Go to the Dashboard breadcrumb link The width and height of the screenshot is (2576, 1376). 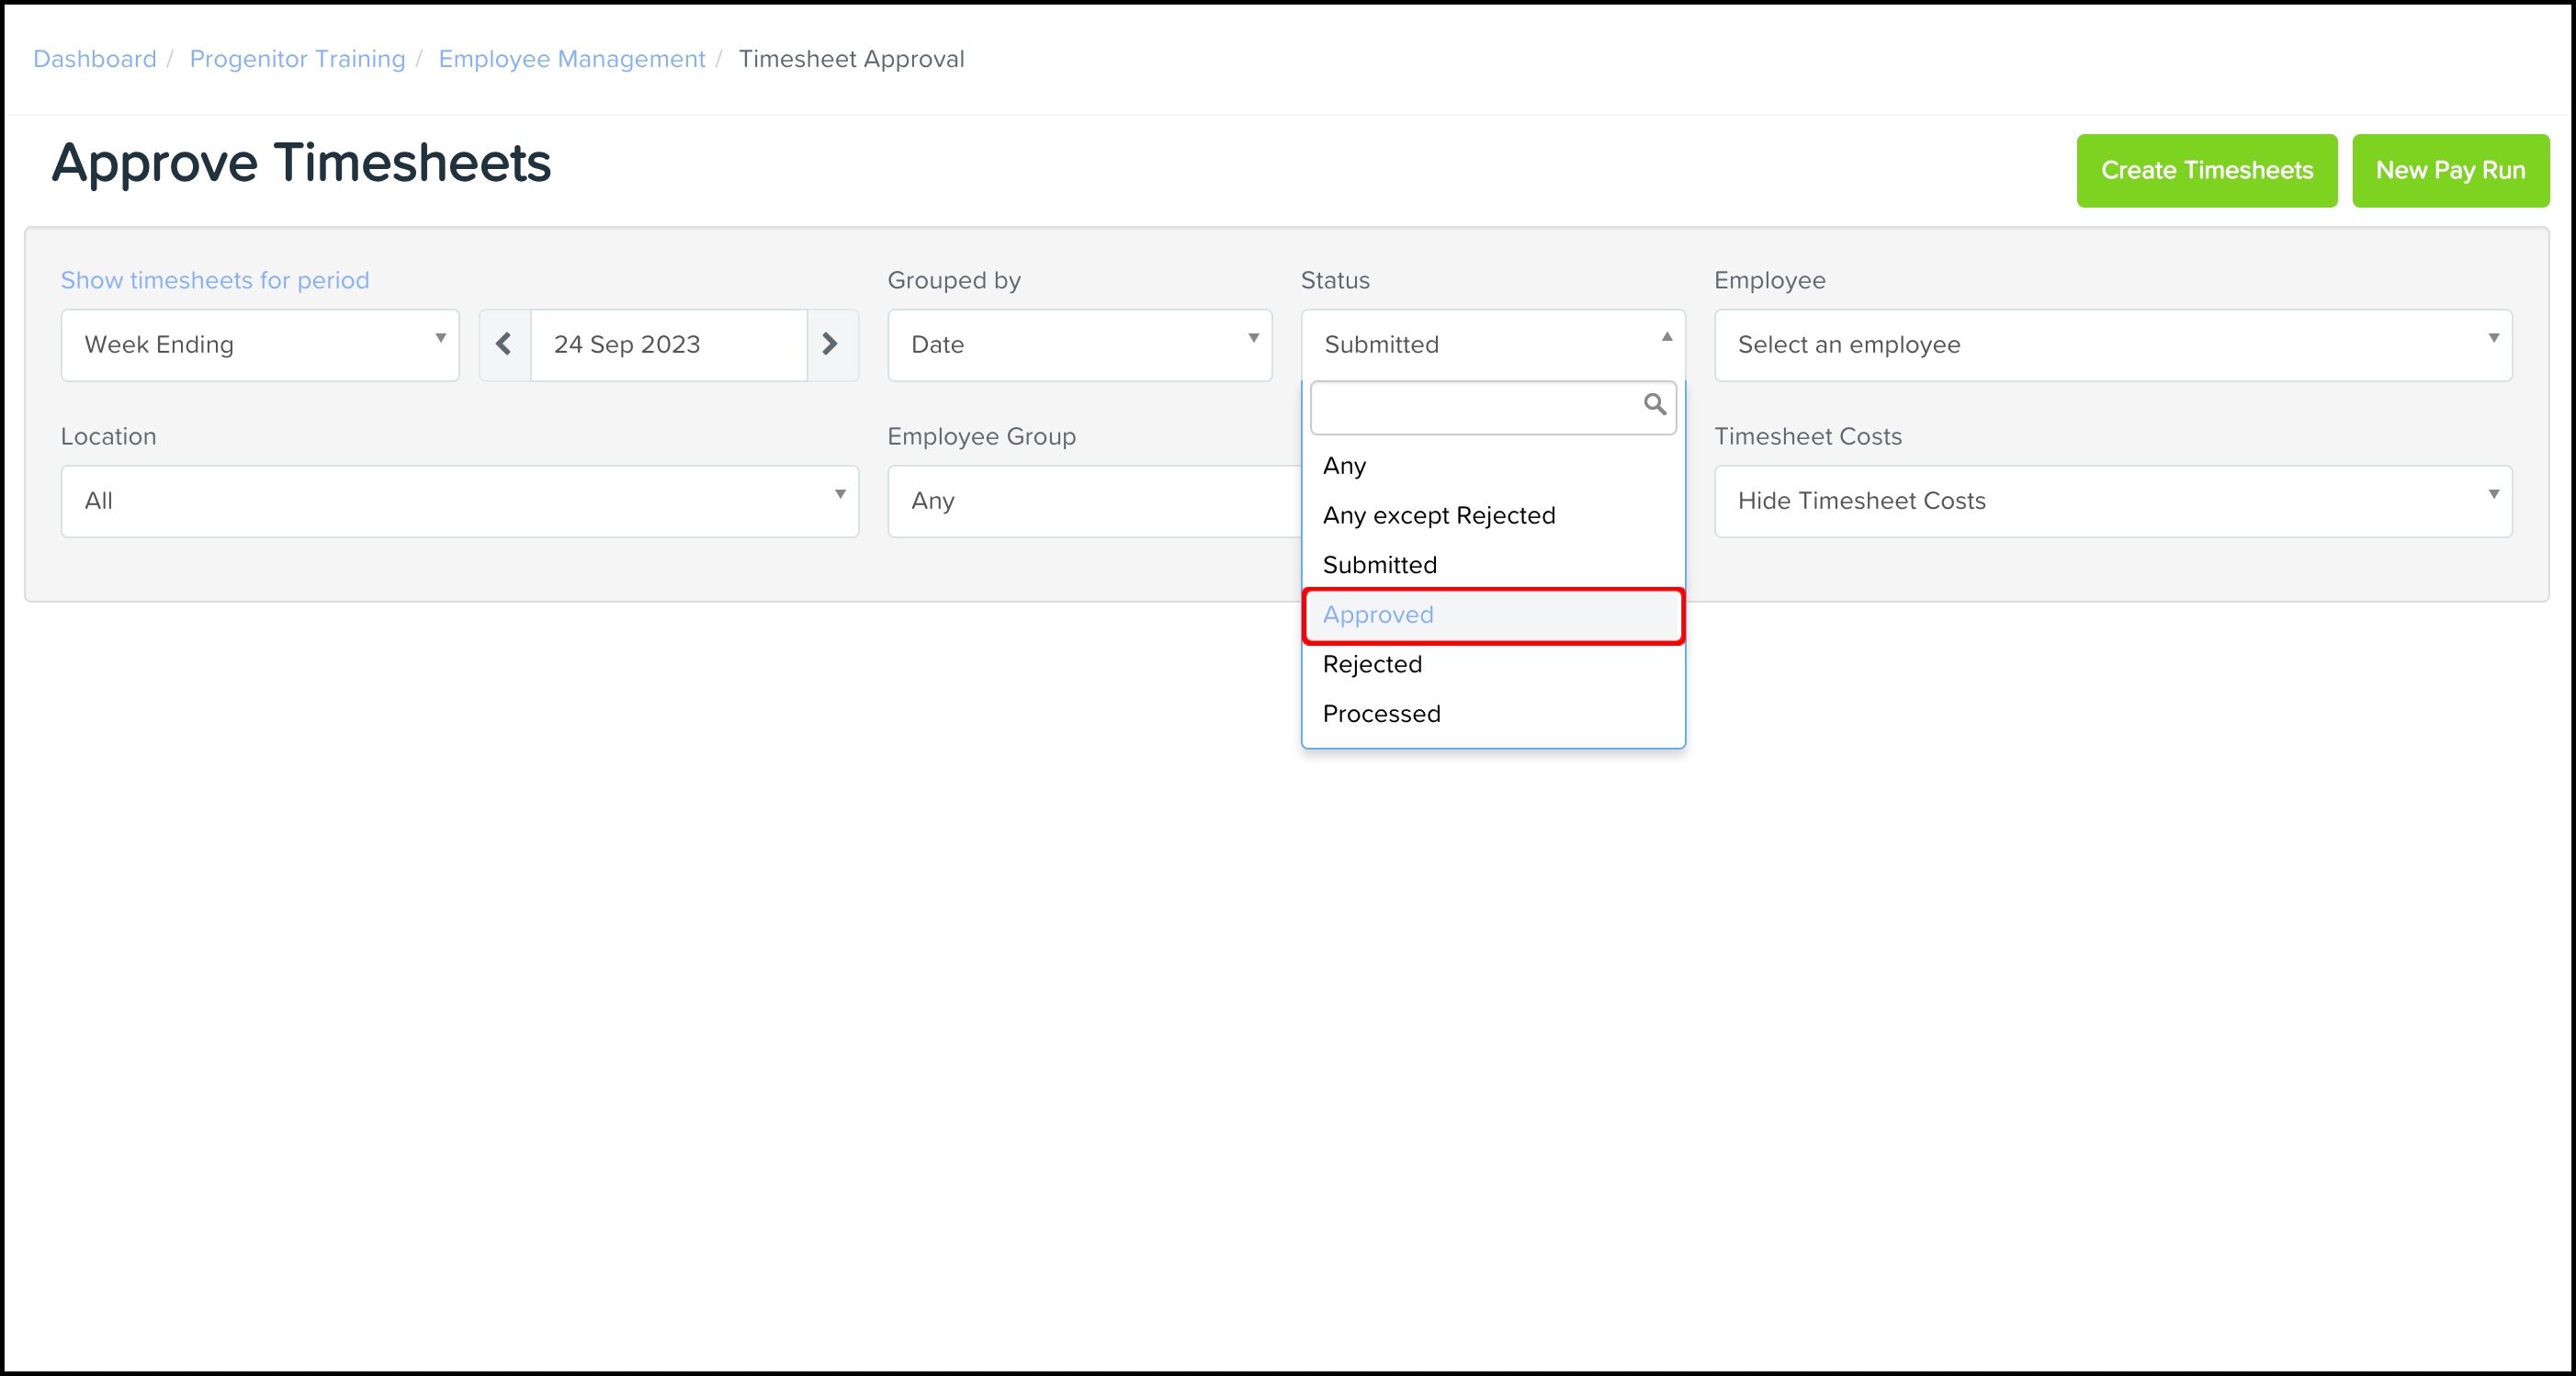95,59
